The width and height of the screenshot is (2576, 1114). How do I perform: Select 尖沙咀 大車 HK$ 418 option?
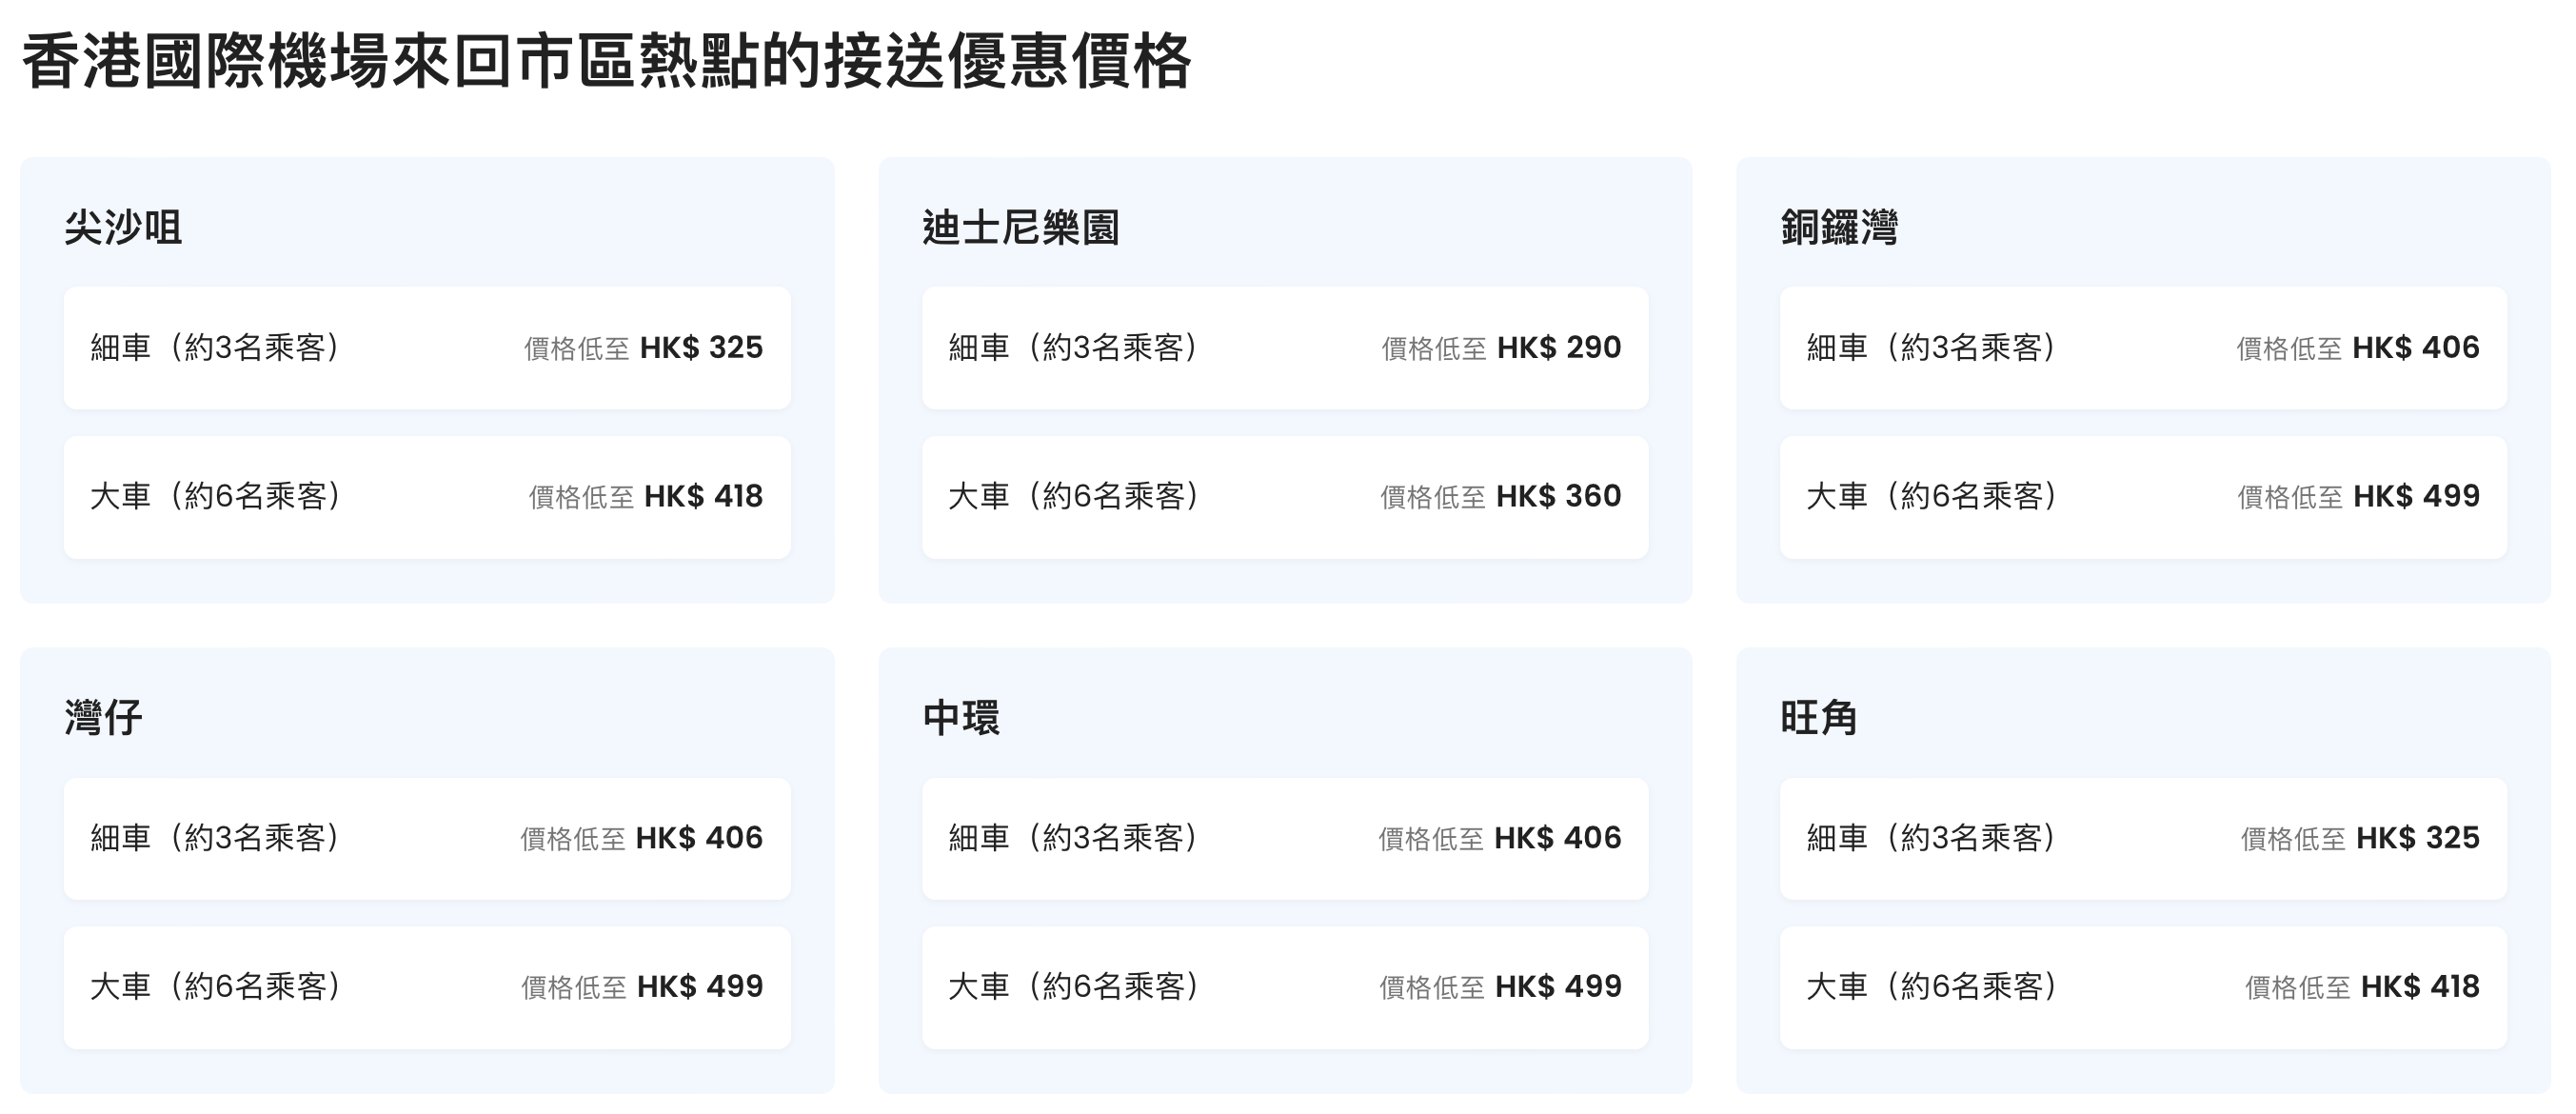427,497
